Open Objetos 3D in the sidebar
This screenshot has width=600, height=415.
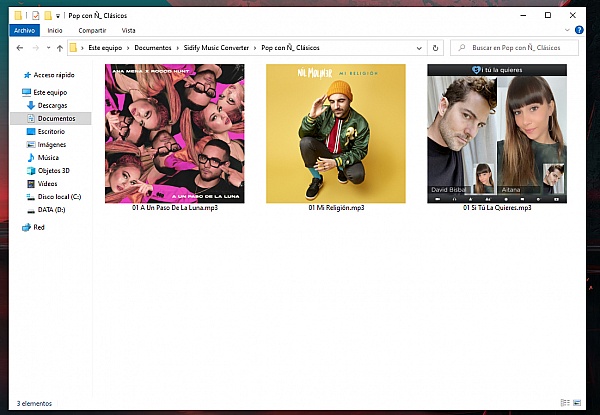pos(54,170)
